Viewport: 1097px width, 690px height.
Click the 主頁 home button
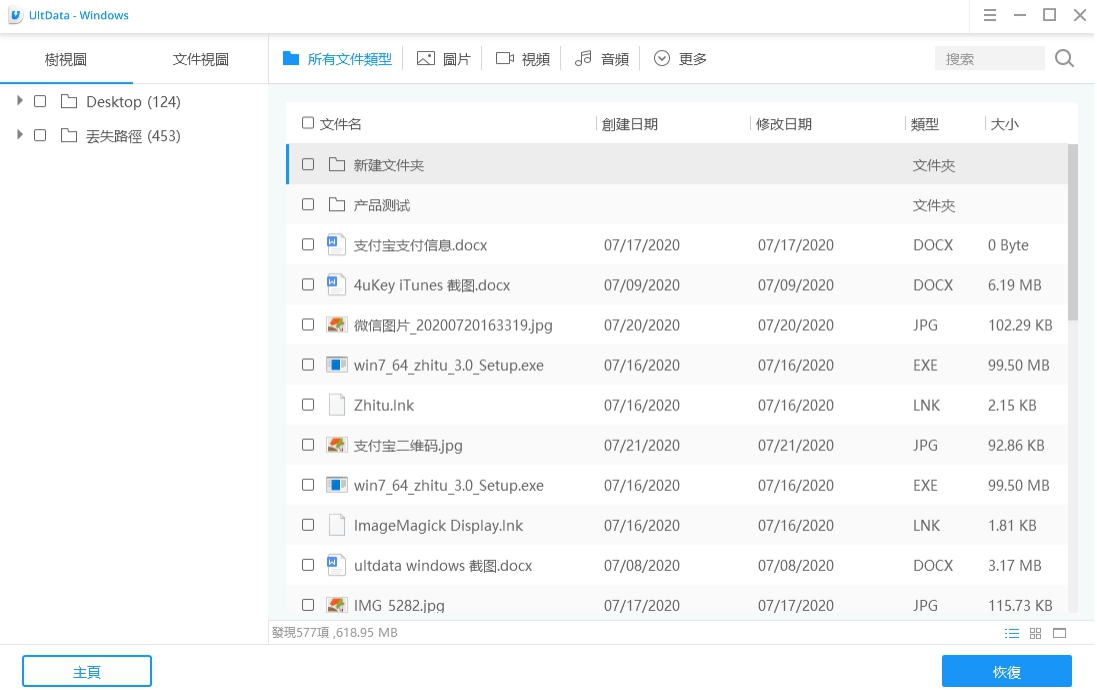[87, 672]
